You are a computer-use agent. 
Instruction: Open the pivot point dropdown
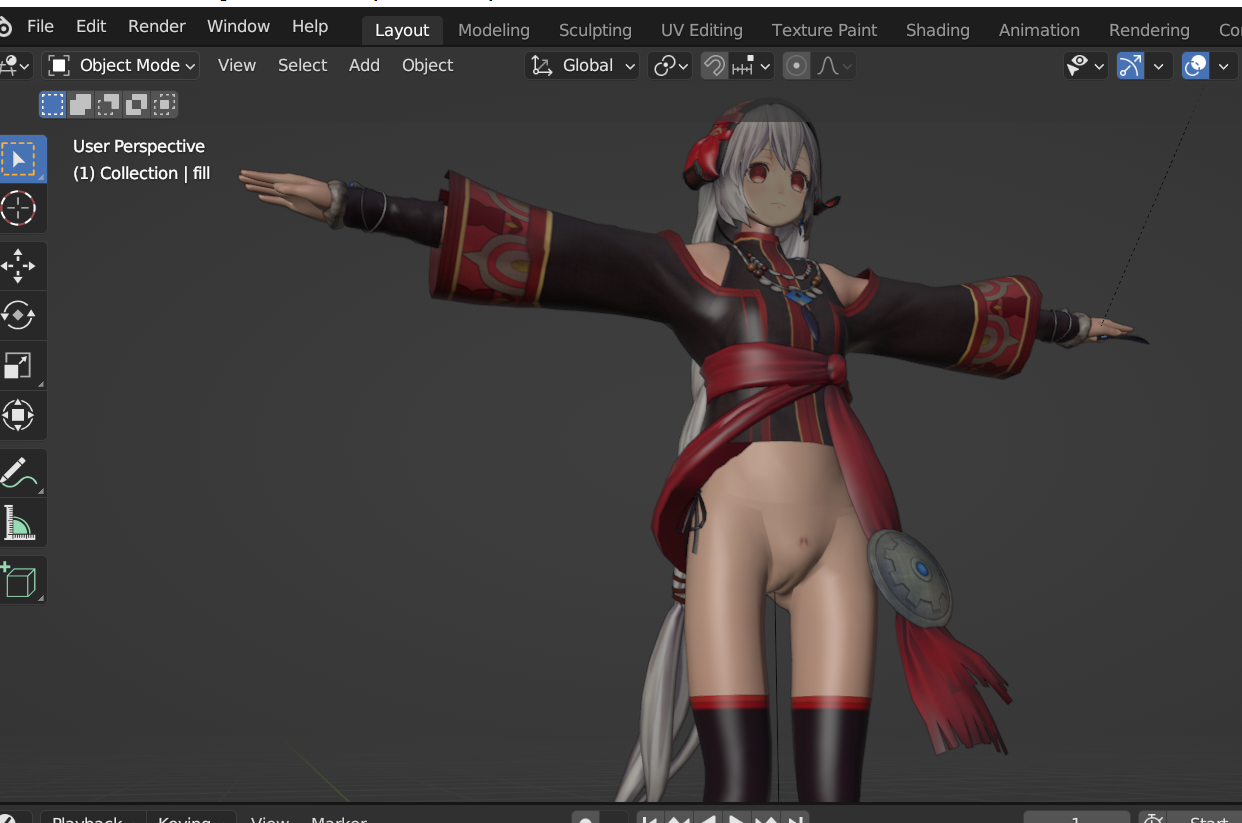tap(670, 66)
